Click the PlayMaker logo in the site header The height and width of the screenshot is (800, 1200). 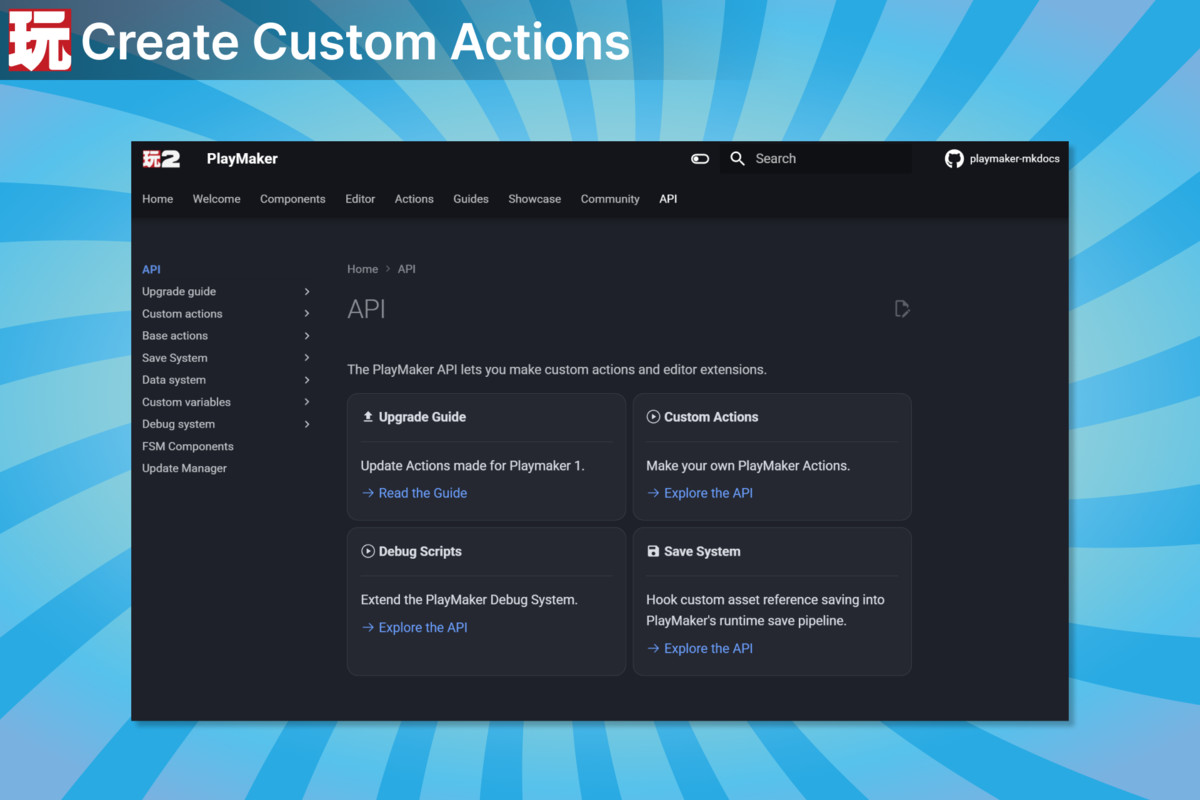161,158
